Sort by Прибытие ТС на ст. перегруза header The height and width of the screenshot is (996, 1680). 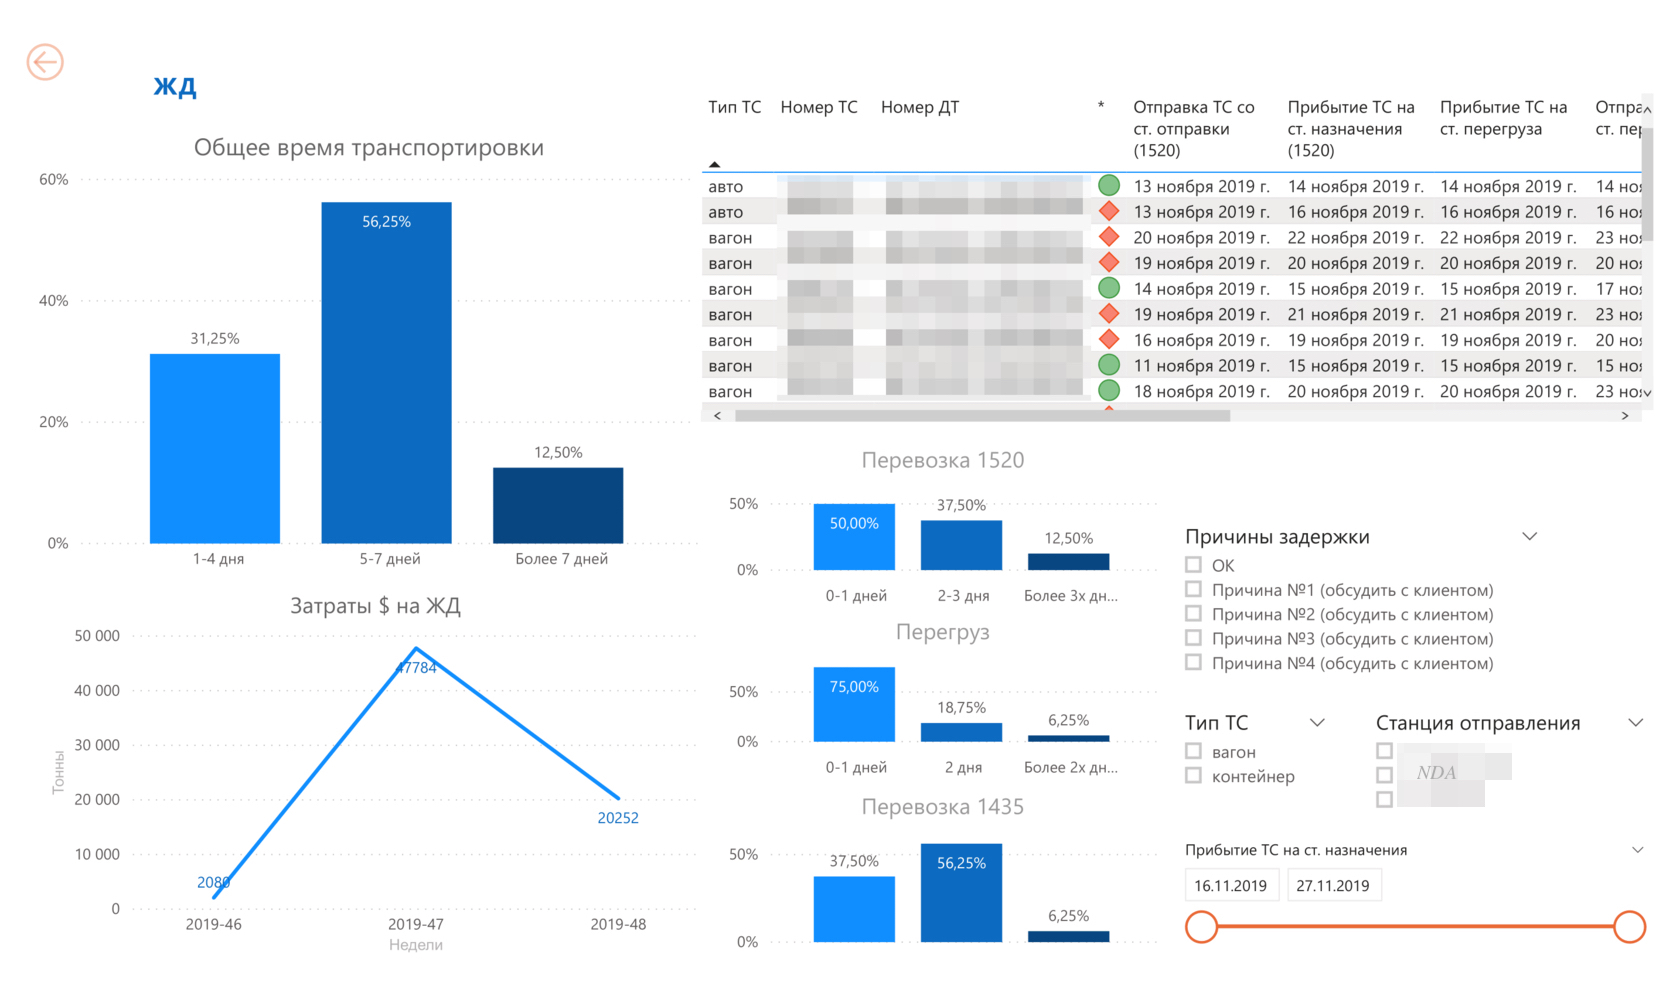click(1503, 118)
